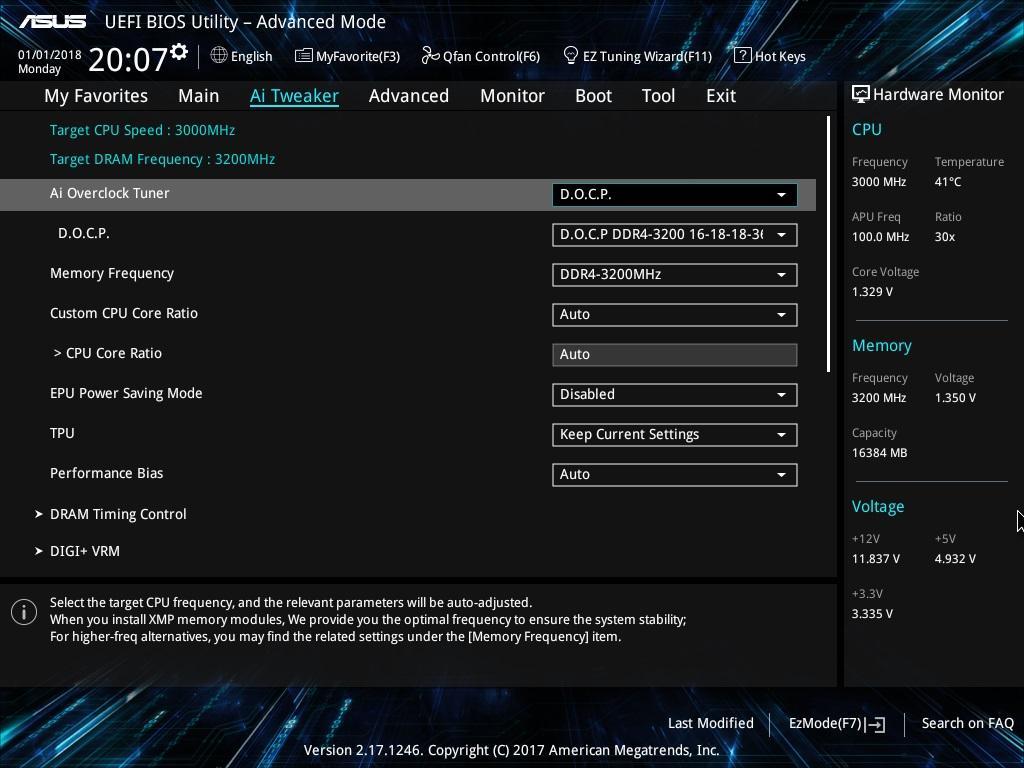Switch to the Tool tab
Image resolution: width=1024 pixels, height=768 pixels.
click(x=658, y=96)
